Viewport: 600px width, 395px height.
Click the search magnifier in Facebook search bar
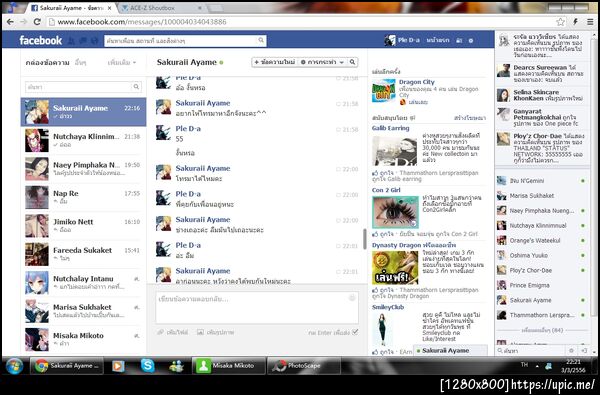coord(261,40)
